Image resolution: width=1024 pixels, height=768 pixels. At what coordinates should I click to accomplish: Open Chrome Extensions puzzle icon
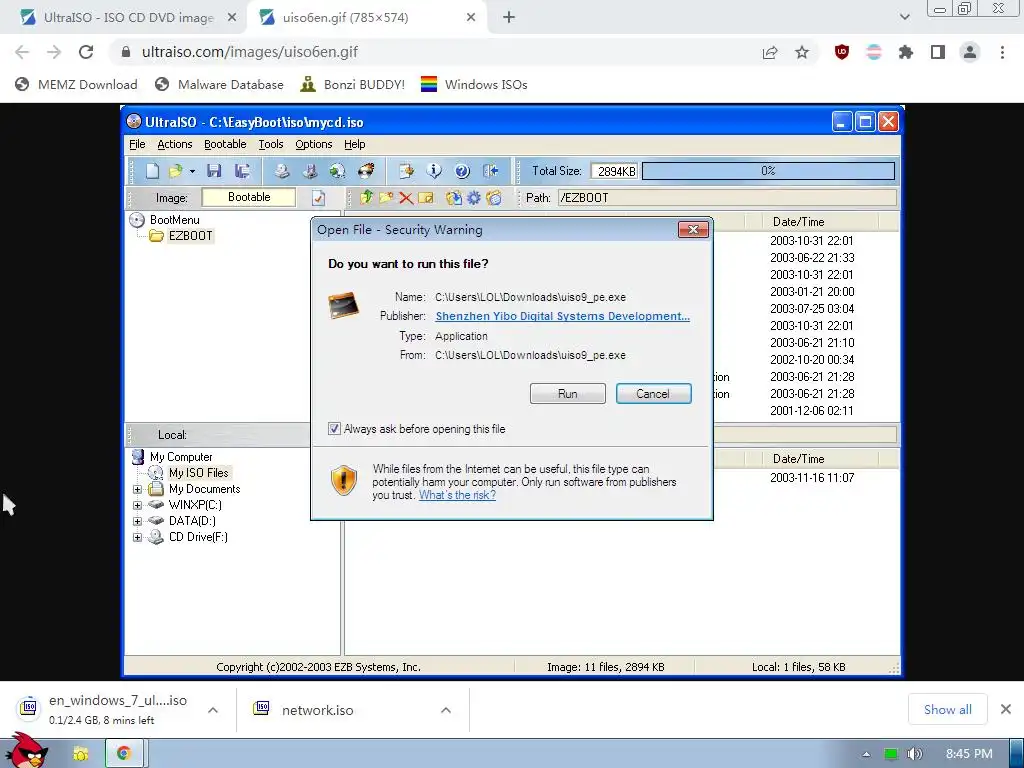point(906,52)
